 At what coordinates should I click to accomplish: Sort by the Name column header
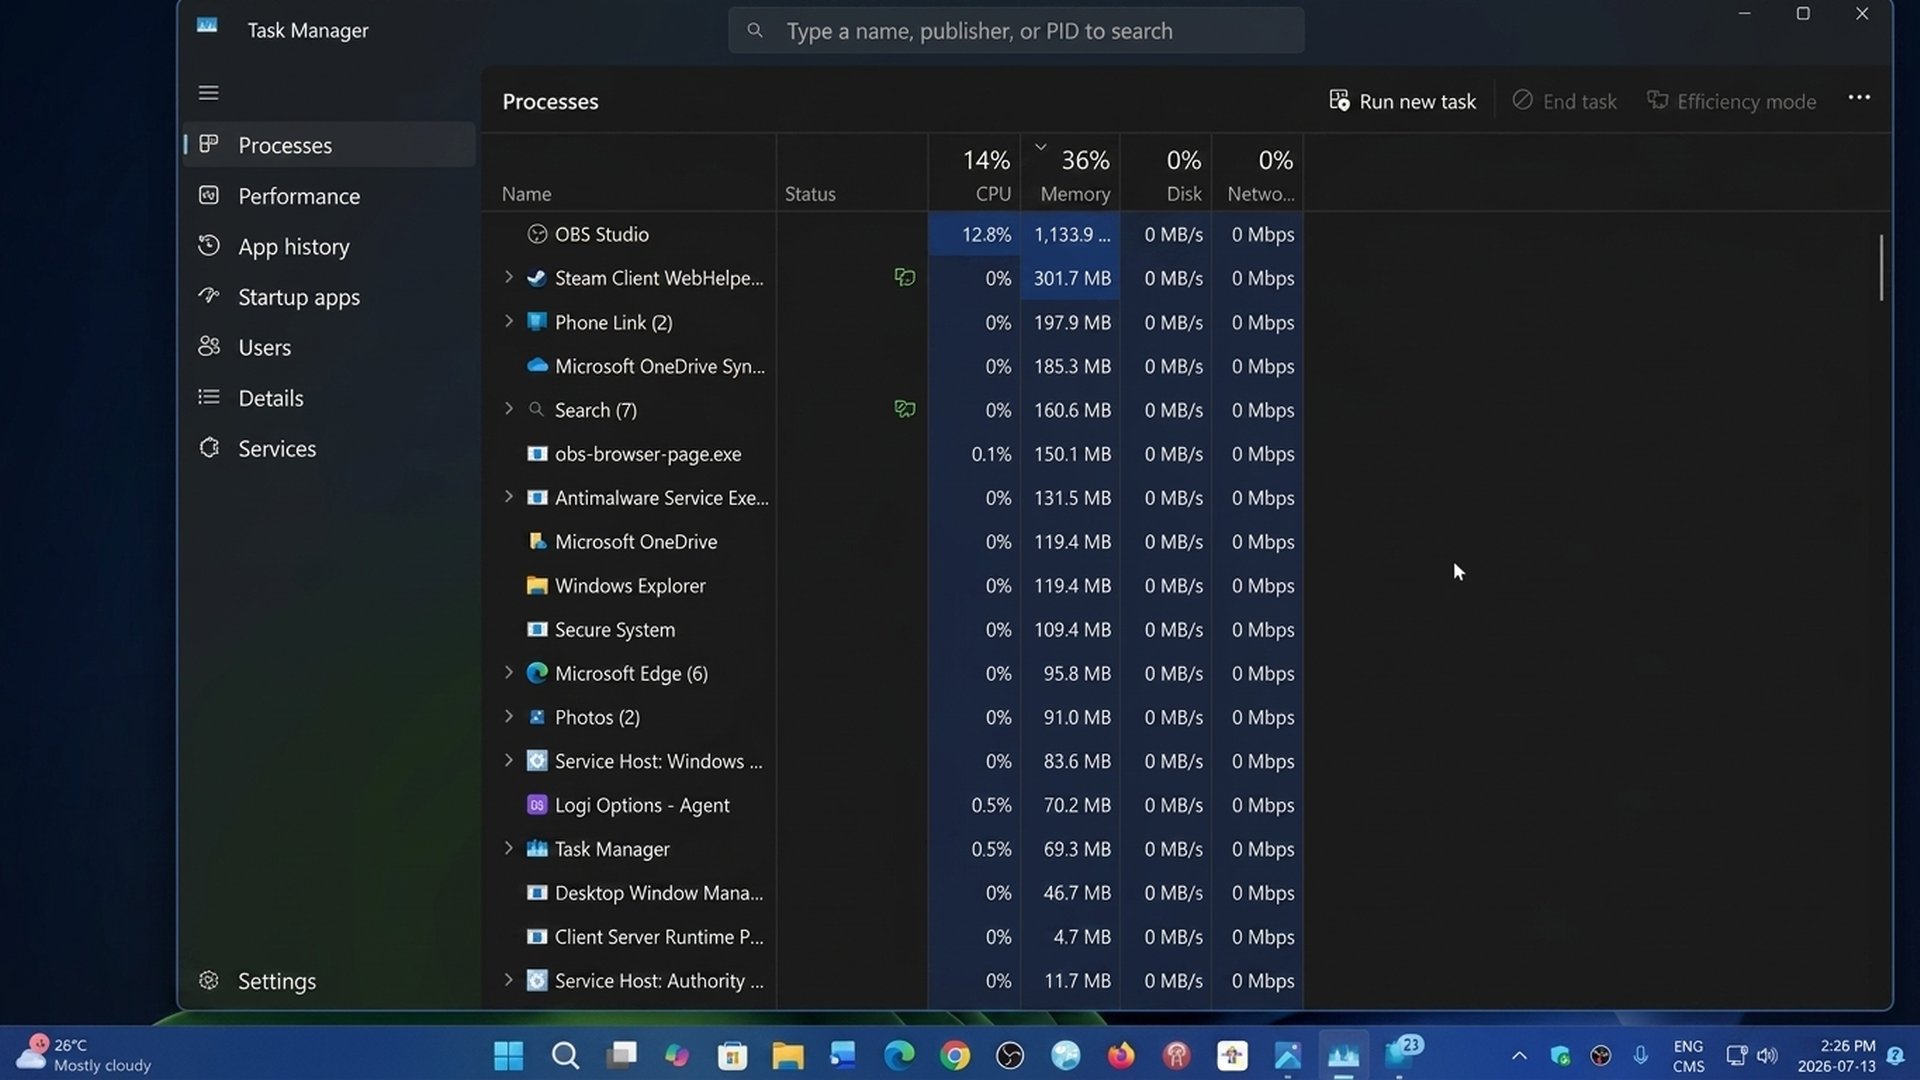coord(629,173)
